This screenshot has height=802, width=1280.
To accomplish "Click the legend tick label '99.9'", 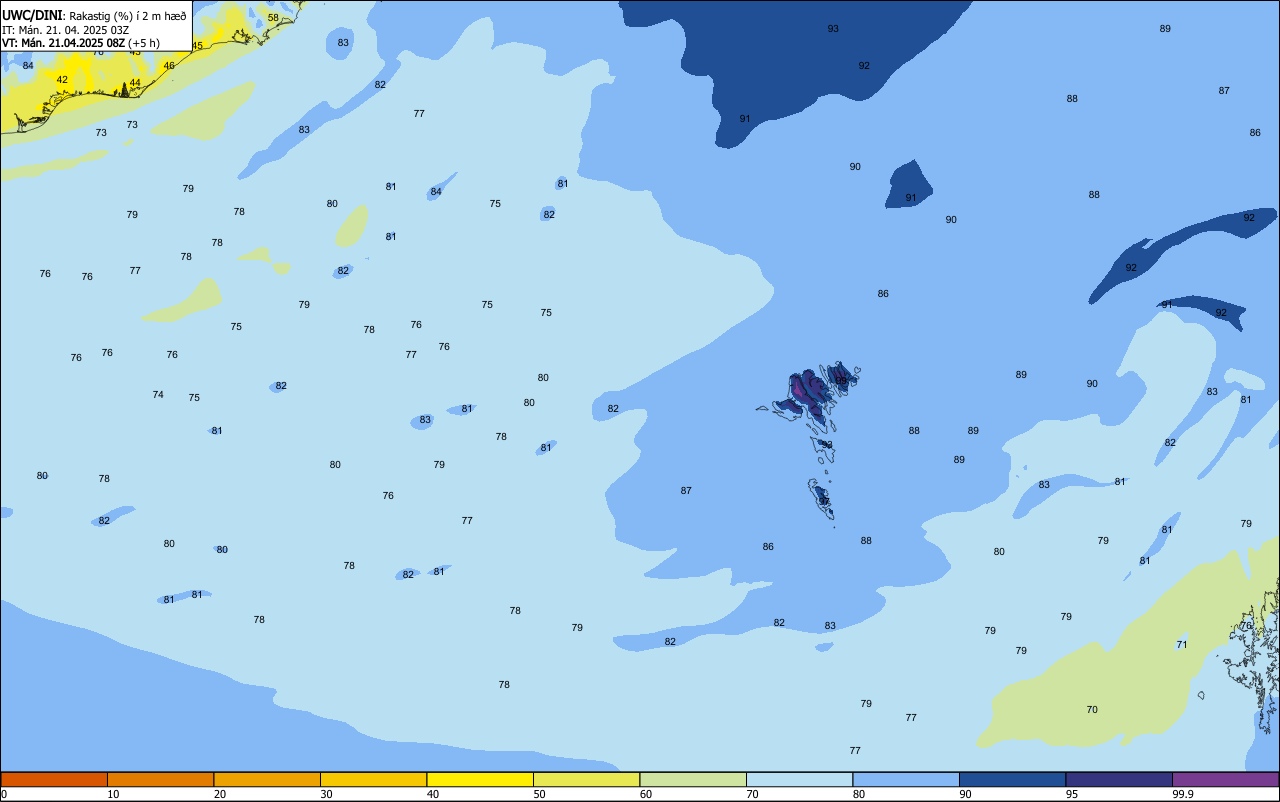I will coord(1182,794).
